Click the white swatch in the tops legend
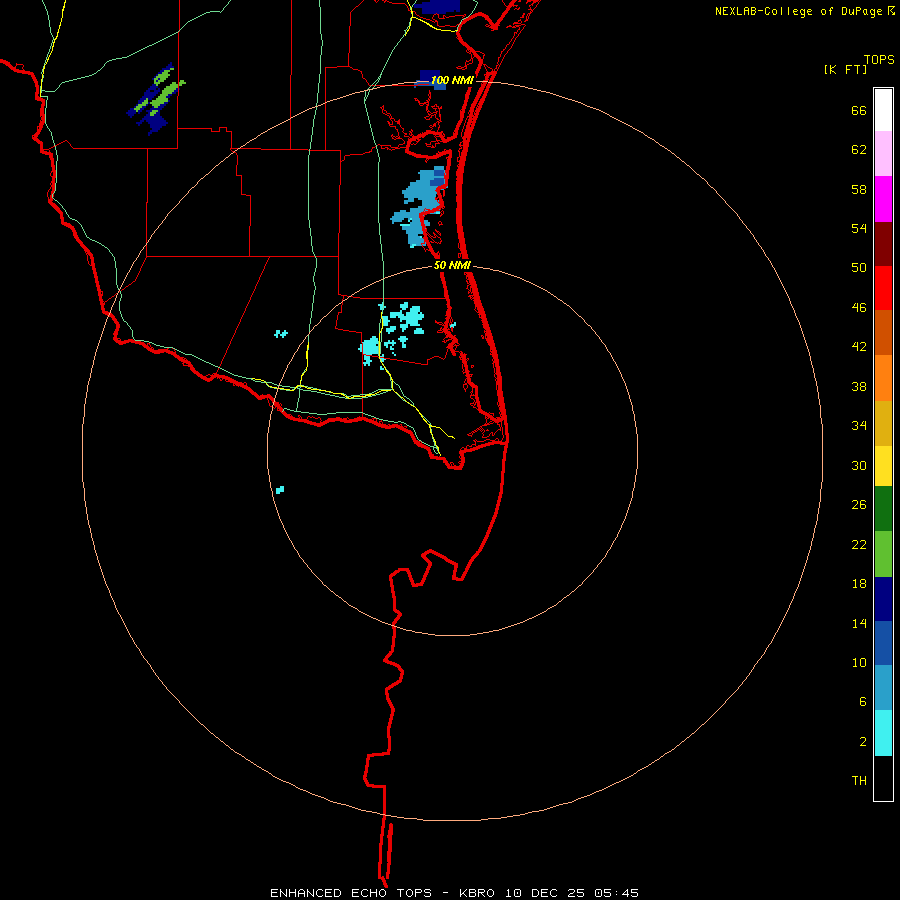 coord(883,110)
